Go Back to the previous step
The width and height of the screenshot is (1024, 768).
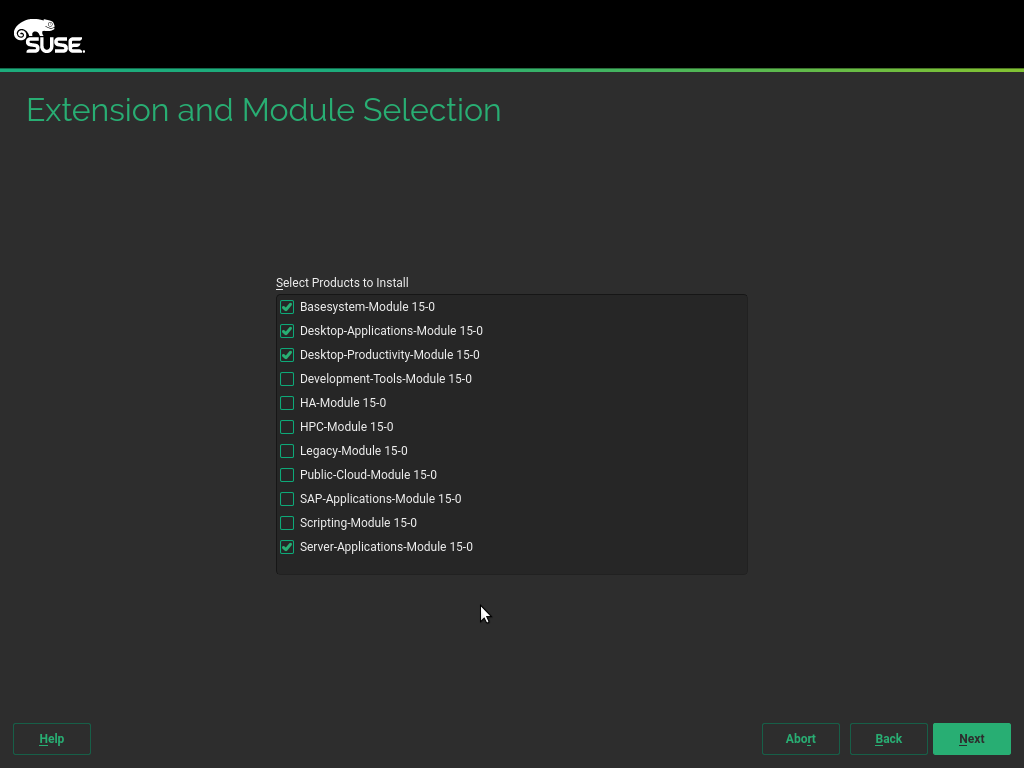point(888,739)
